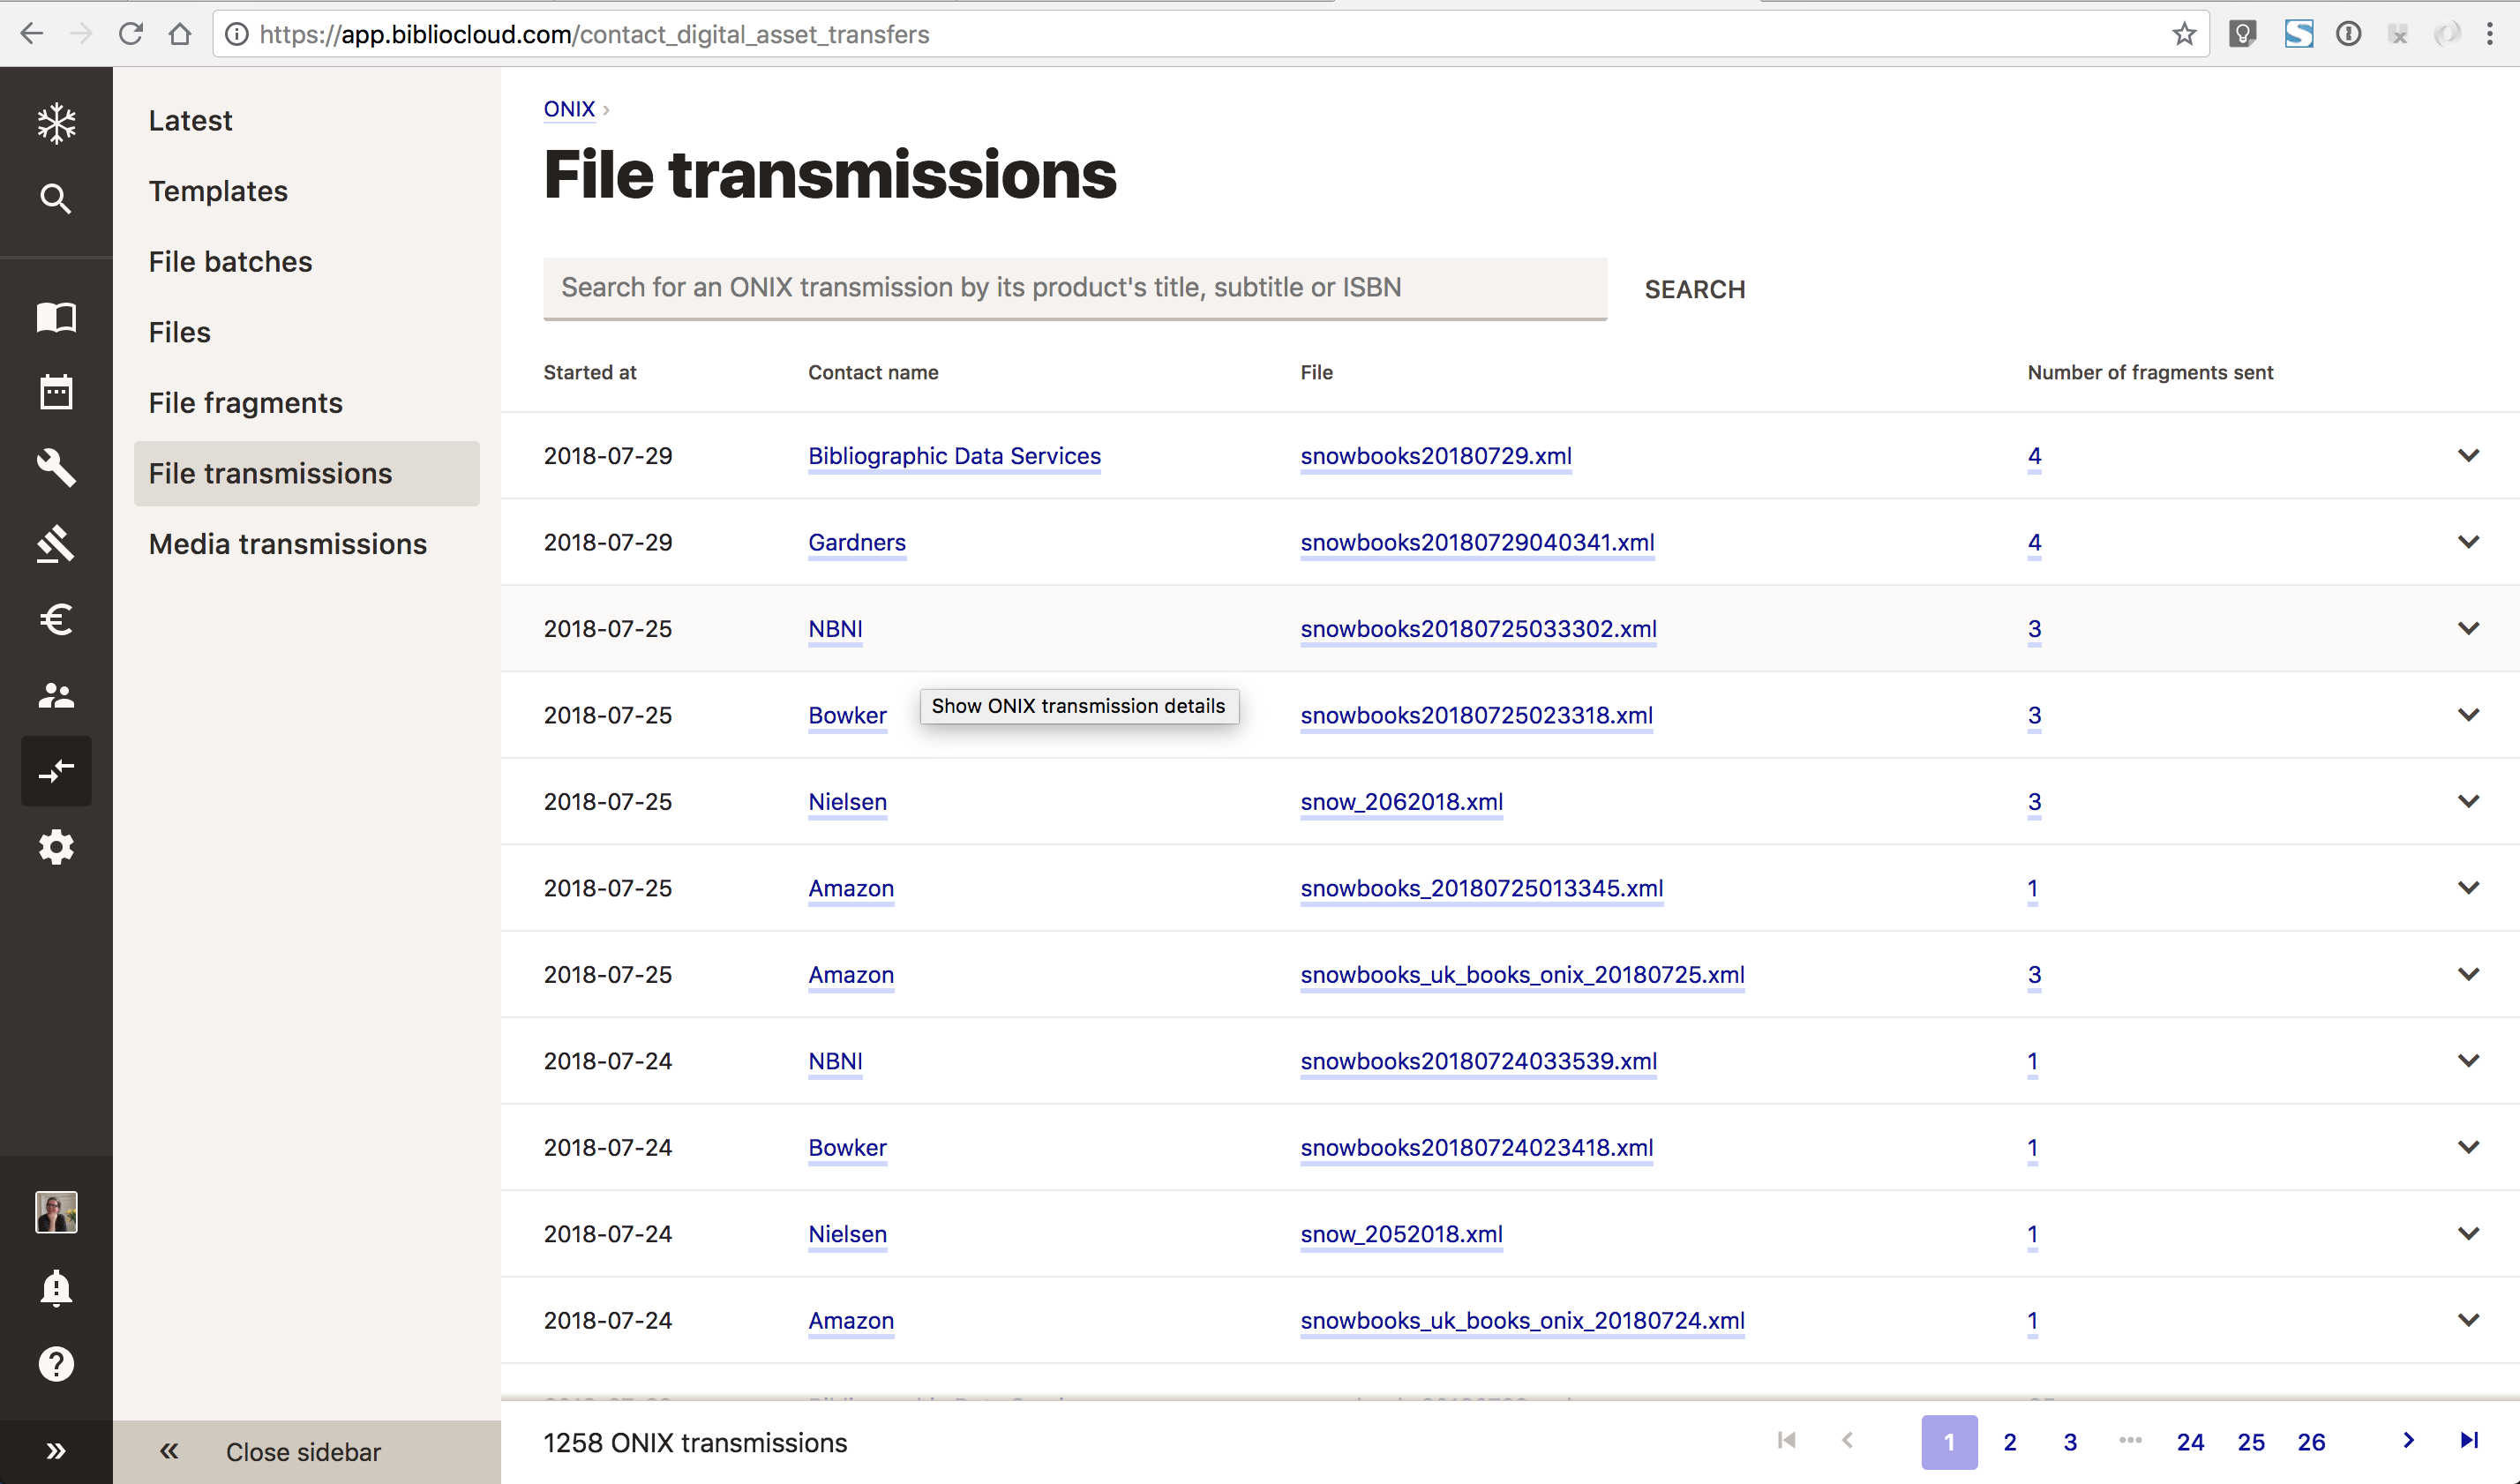Open the snowbooks20180725033302.xml file link

click(1478, 629)
